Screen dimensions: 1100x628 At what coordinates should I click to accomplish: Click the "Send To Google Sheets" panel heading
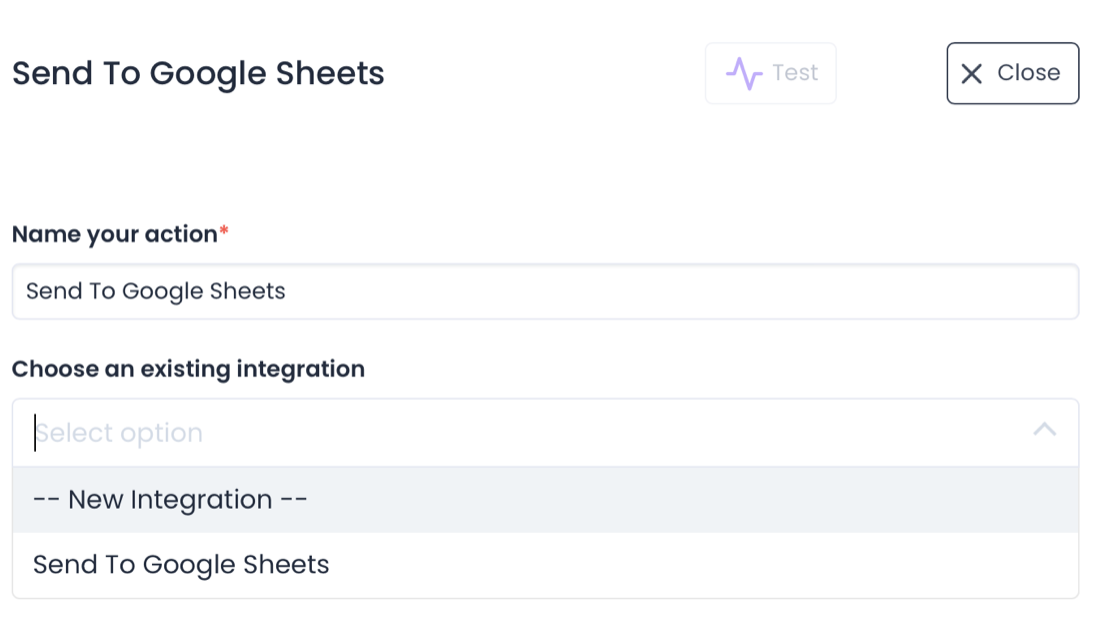tap(198, 73)
